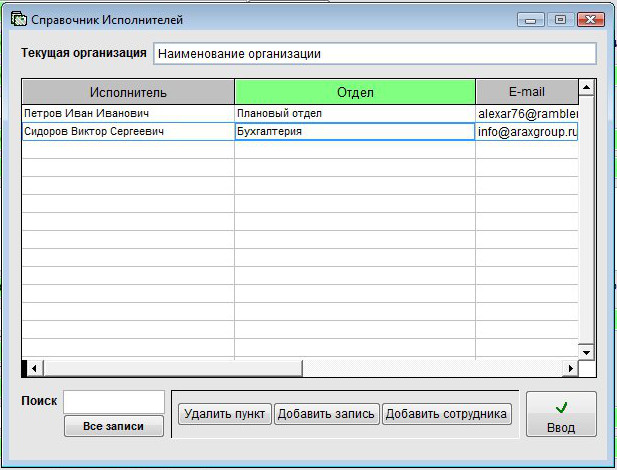The width and height of the screenshot is (617, 470).
Task: Click the horizontal scrollbar left arrow
Action: click(x=34, y=368)
